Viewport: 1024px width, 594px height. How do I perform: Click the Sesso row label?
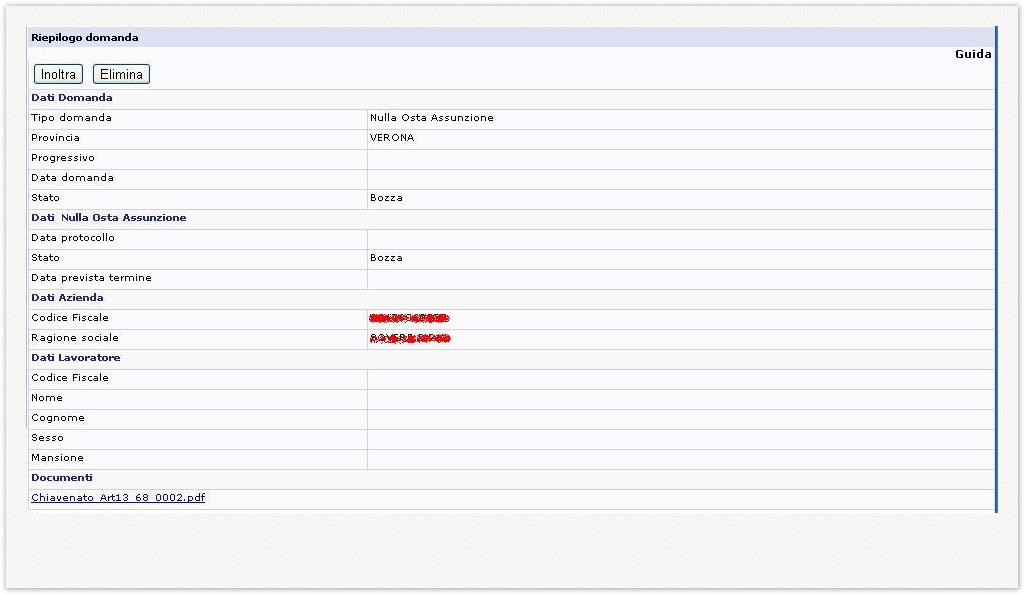[x=47, y=438]
